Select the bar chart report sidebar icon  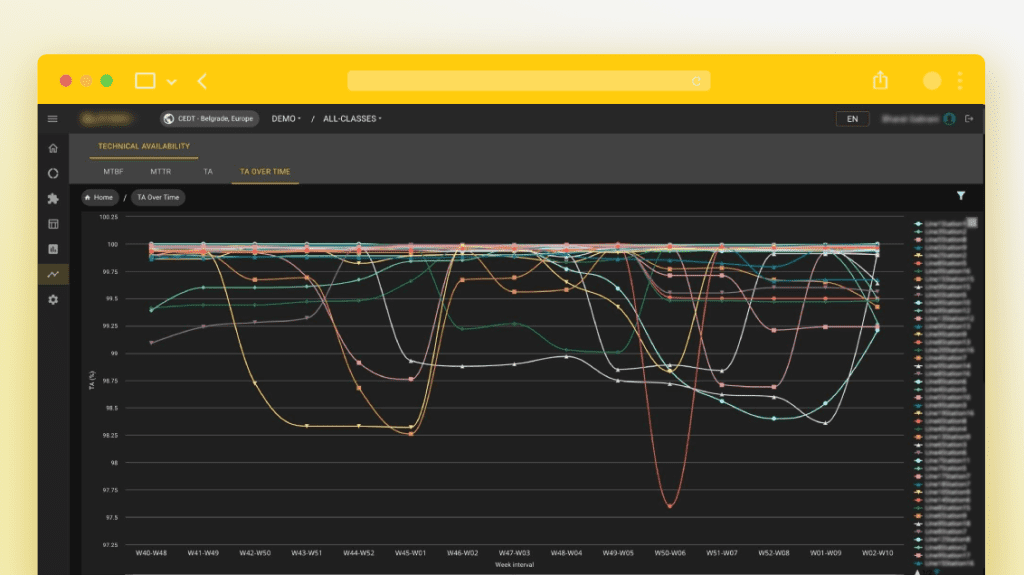click(x=53, y=248)
